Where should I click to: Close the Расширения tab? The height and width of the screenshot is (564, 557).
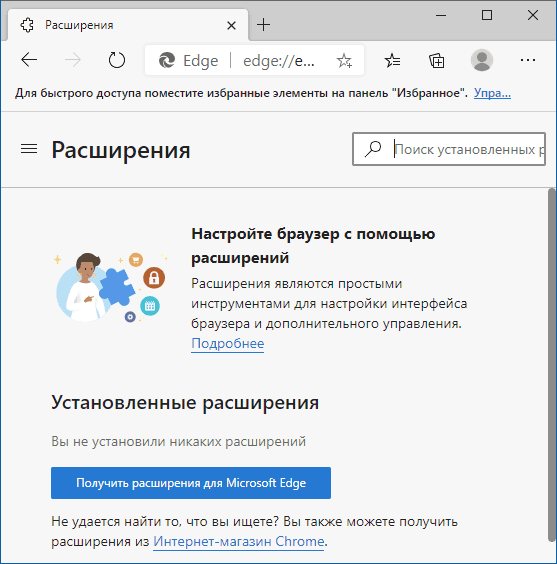coord(231,25)
